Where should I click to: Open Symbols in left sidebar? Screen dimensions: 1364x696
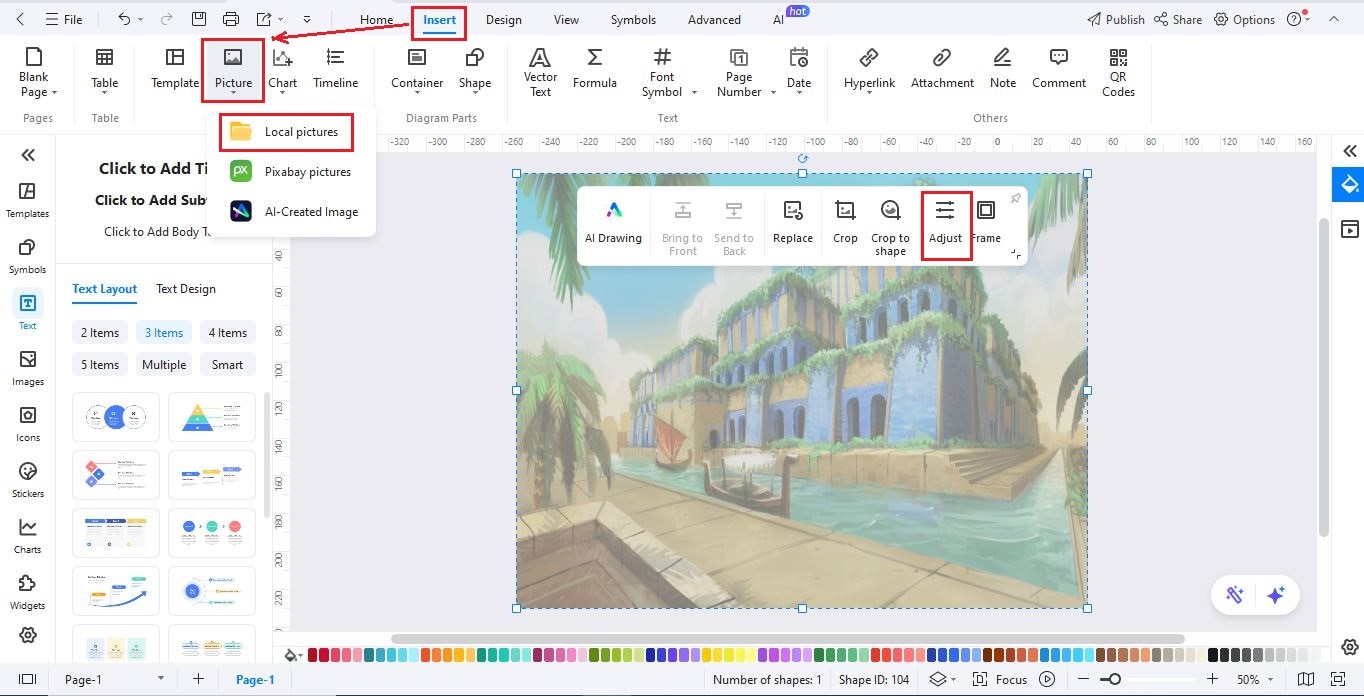(x=28, y=256)
